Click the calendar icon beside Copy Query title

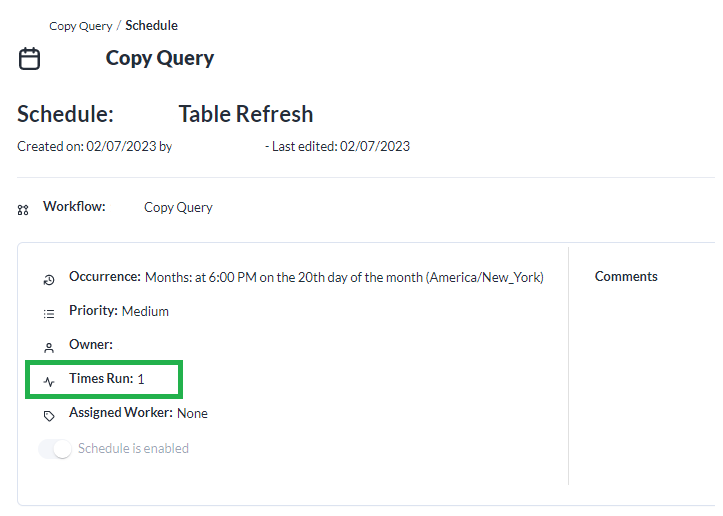30,59
